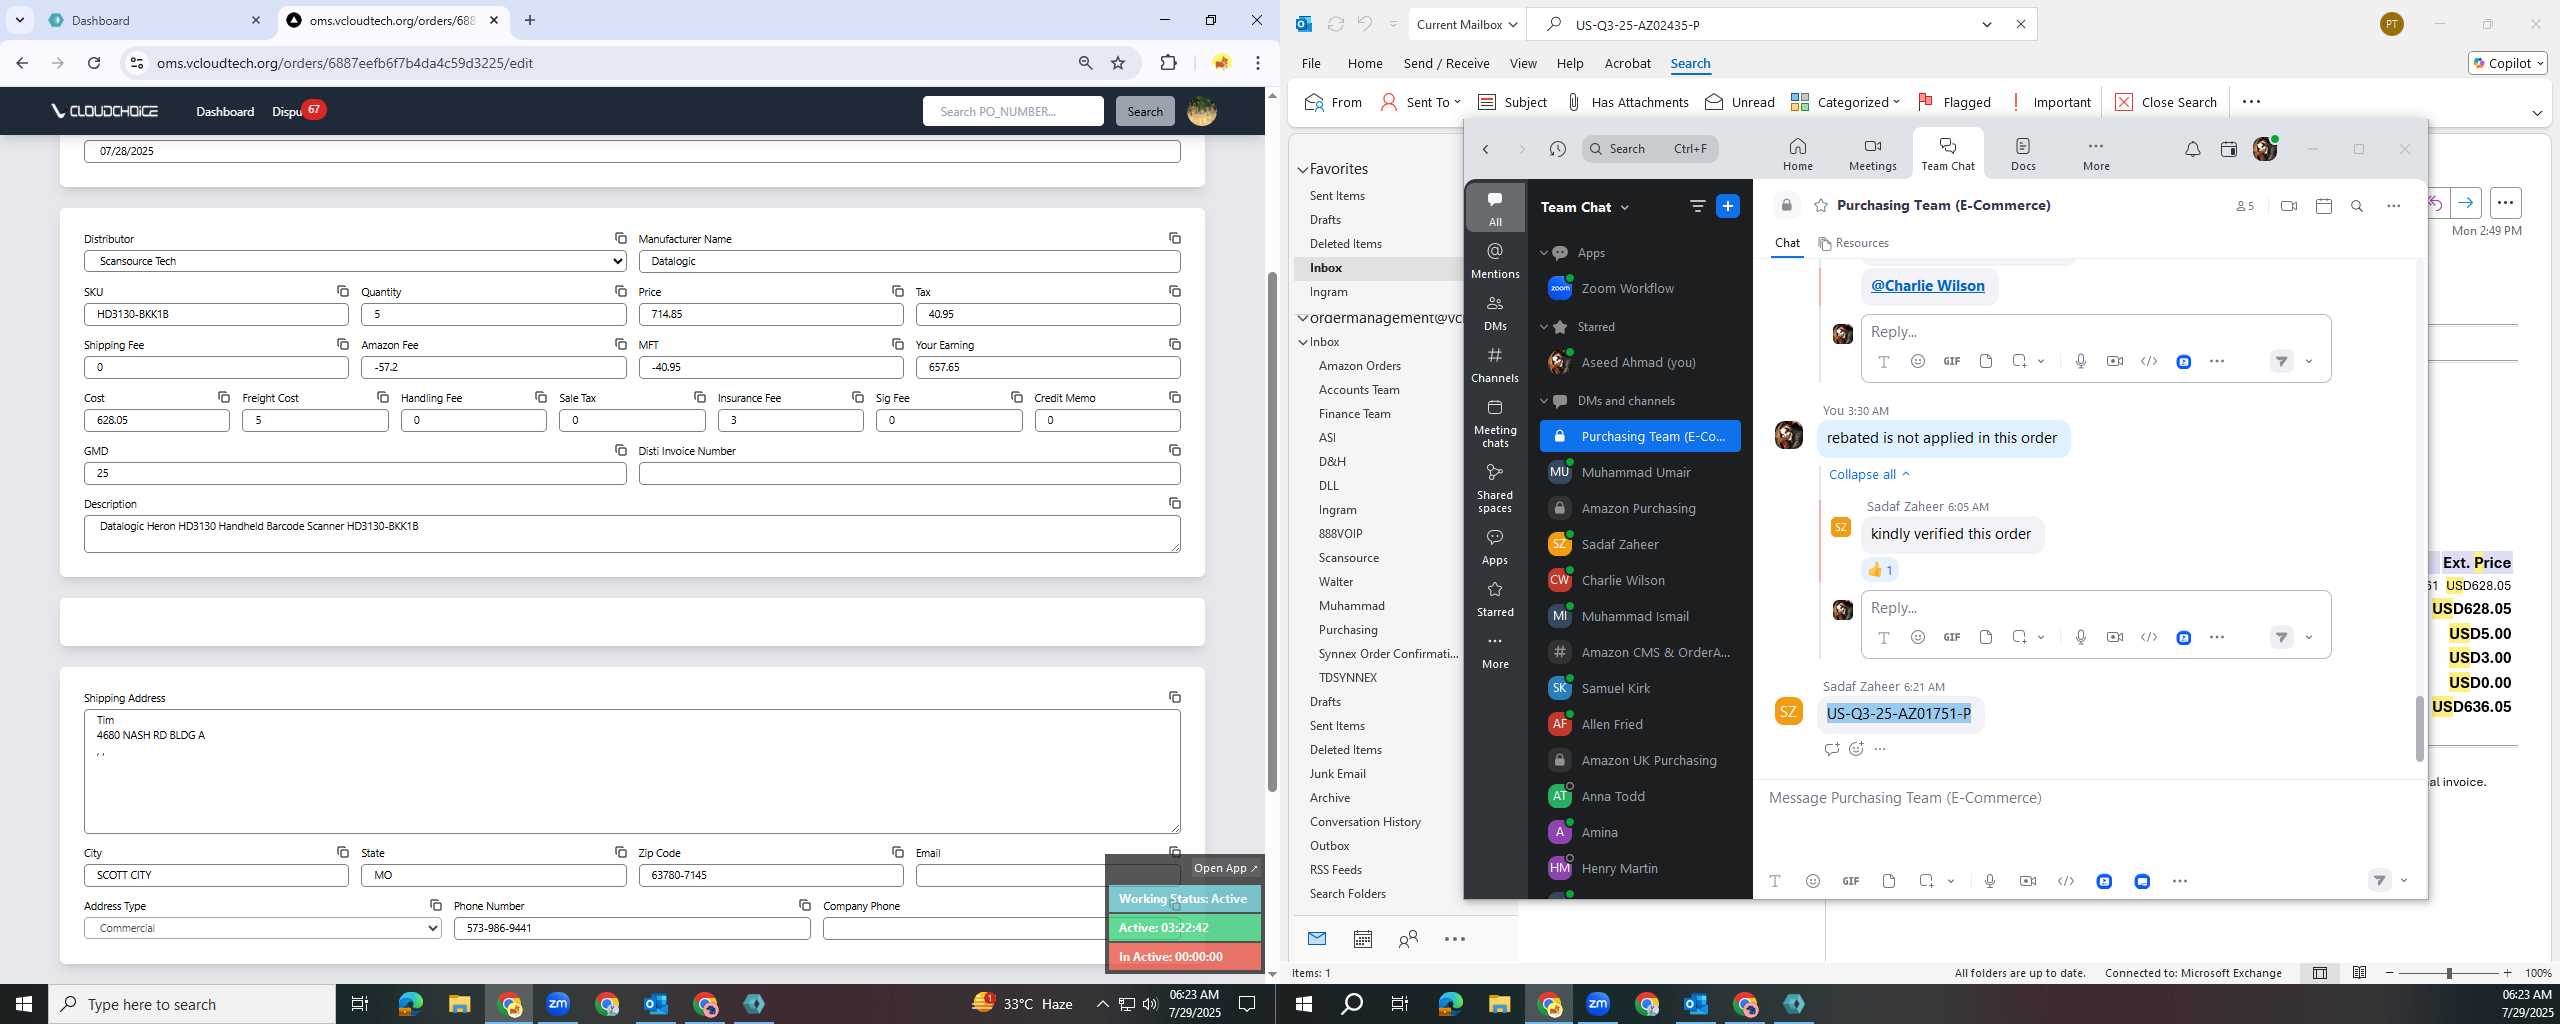Open the Zoom Home tab
Image resolution: width=2560 pixels, height=1024 pixels.
pyautogui.click(x=1797, y=154)
